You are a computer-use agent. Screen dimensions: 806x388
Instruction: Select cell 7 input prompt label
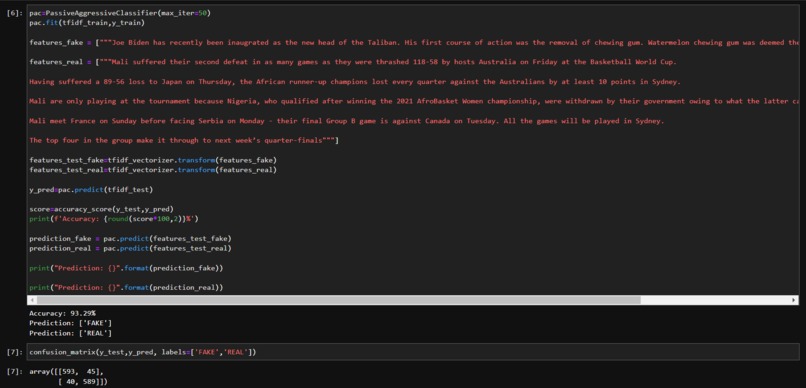pos(14,352)
